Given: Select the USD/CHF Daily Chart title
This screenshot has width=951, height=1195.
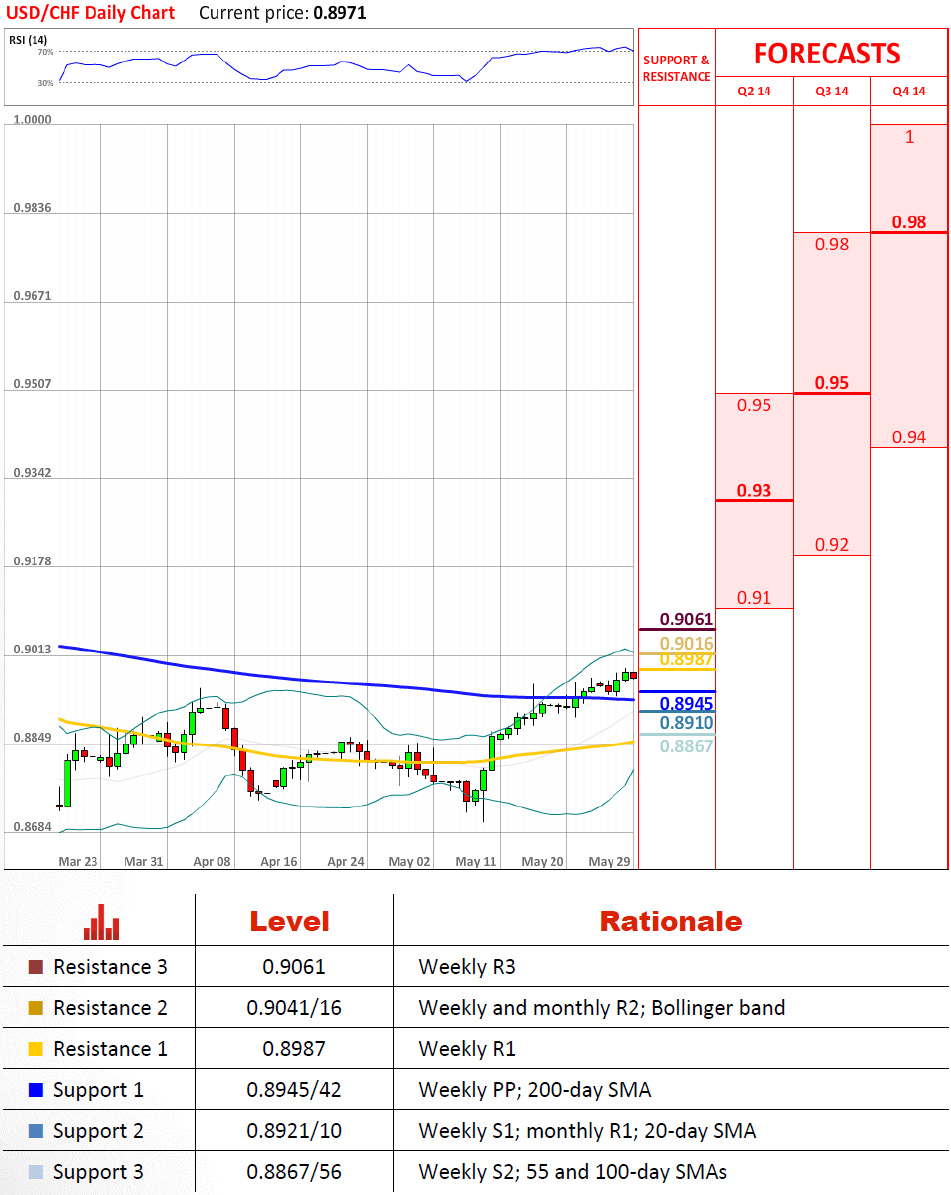Looking at the screenshot, I should 91,13.
